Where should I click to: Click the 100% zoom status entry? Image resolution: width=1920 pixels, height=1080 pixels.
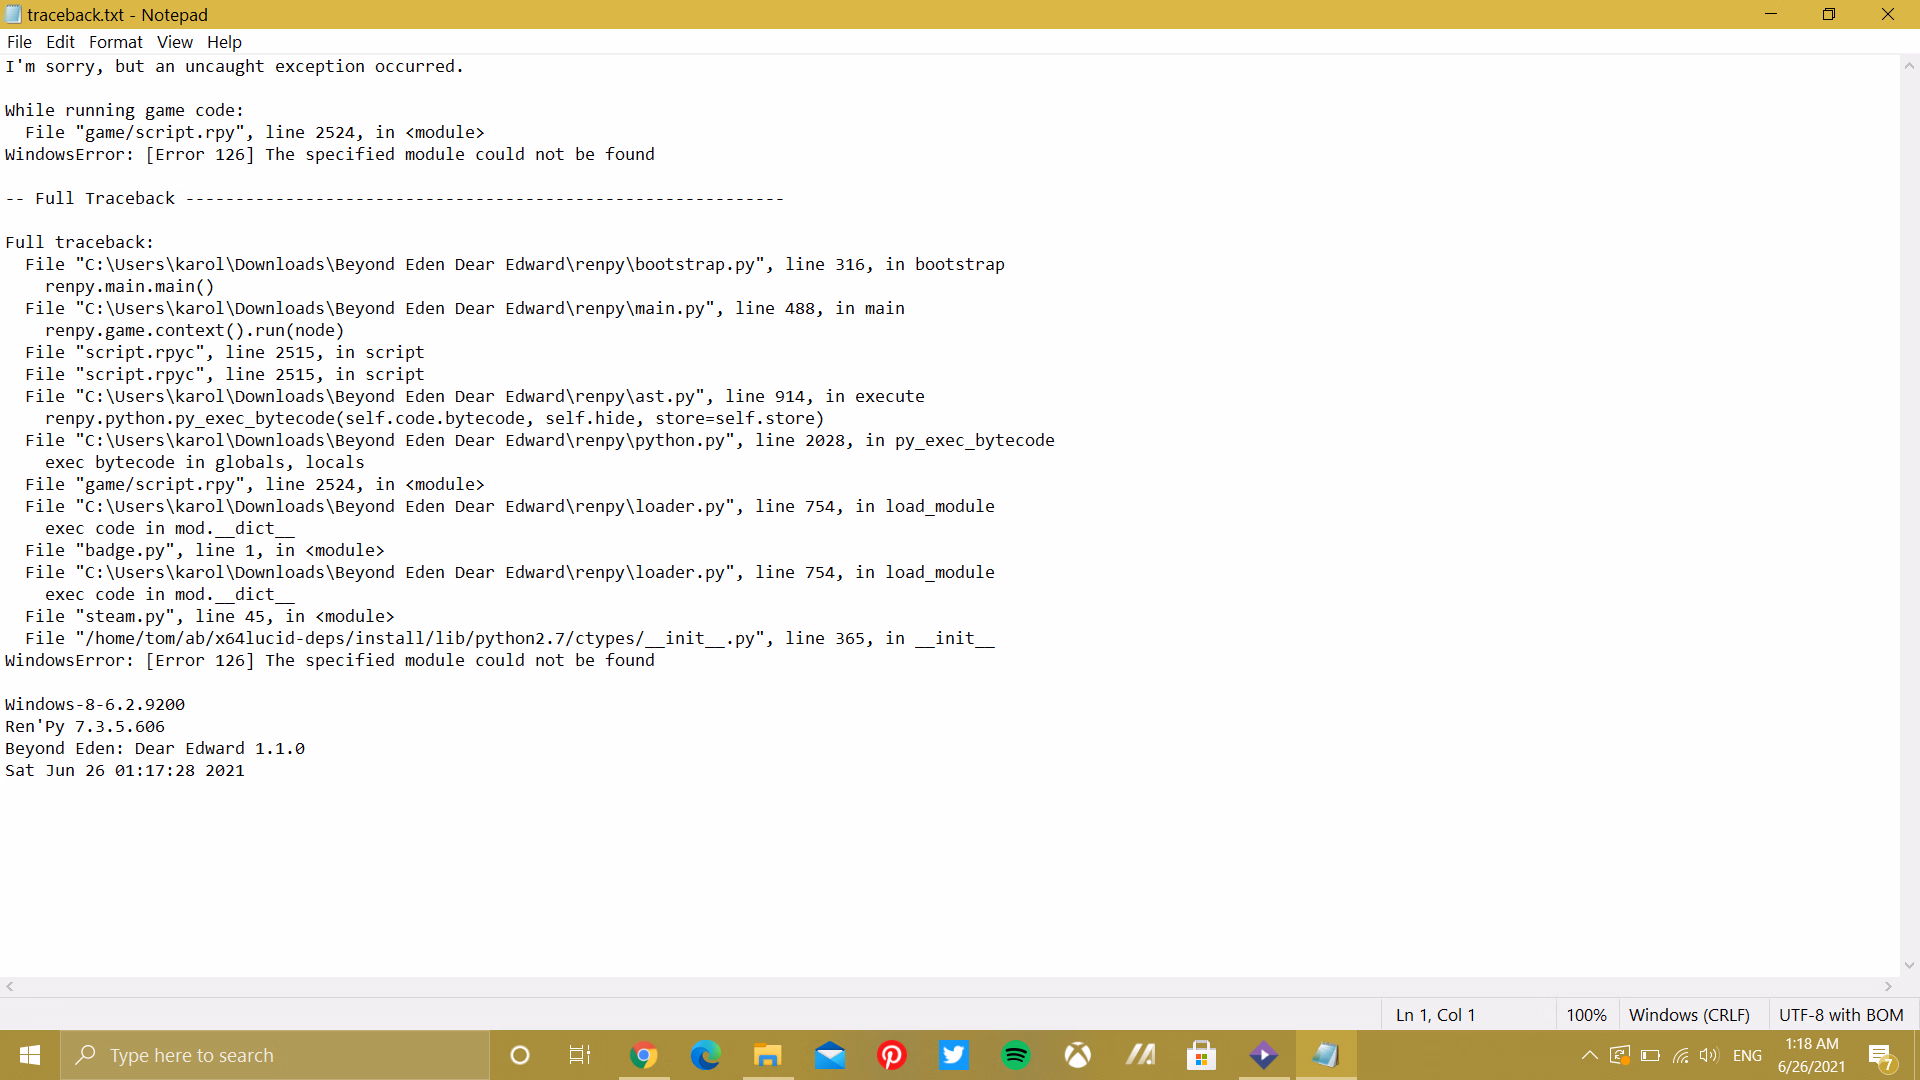pyautogui.click(x=1586, y=1015)
